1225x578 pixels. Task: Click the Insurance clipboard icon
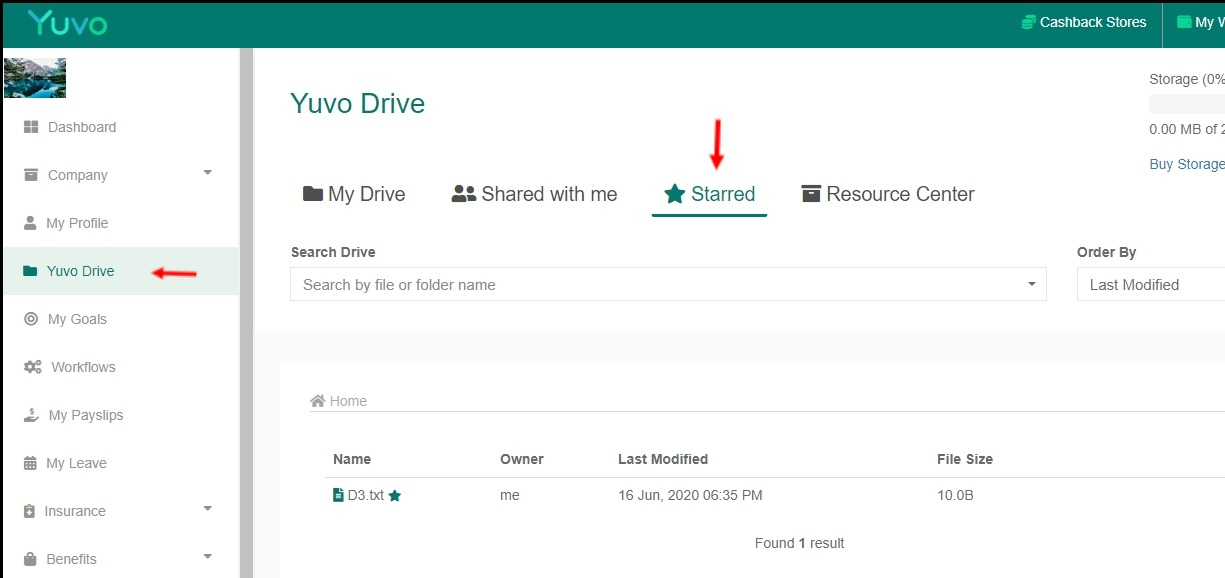click(x=29, y=511)
